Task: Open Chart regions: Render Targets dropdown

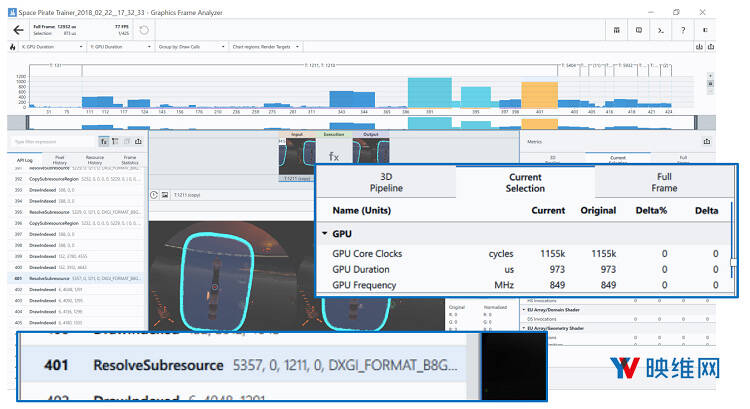Action: click(265, 47)
